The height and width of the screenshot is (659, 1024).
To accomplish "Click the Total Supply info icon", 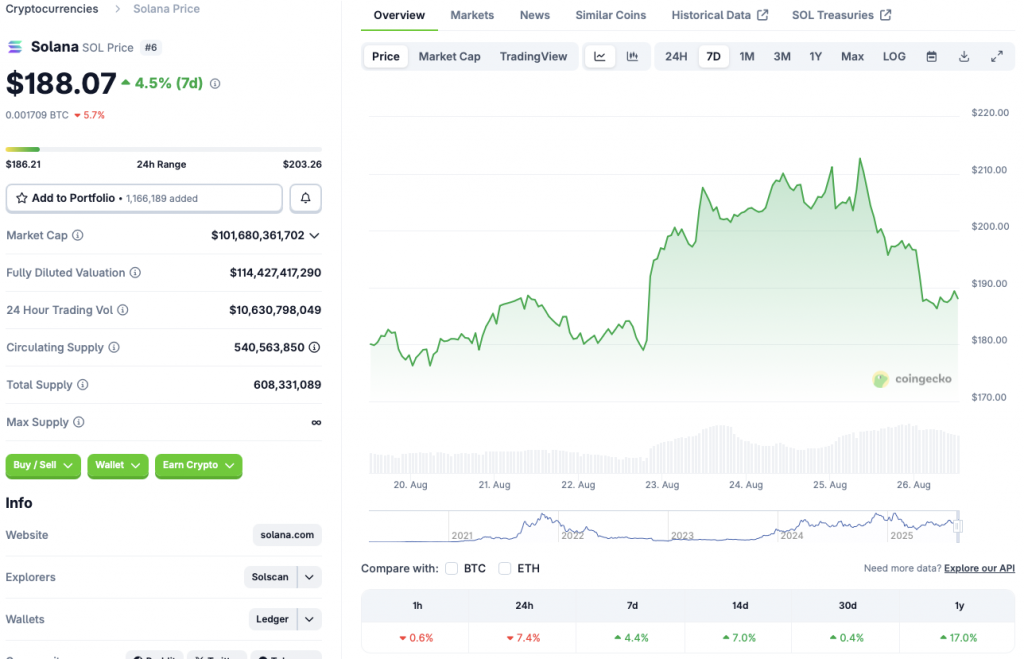I will click(x=83, y=385).
